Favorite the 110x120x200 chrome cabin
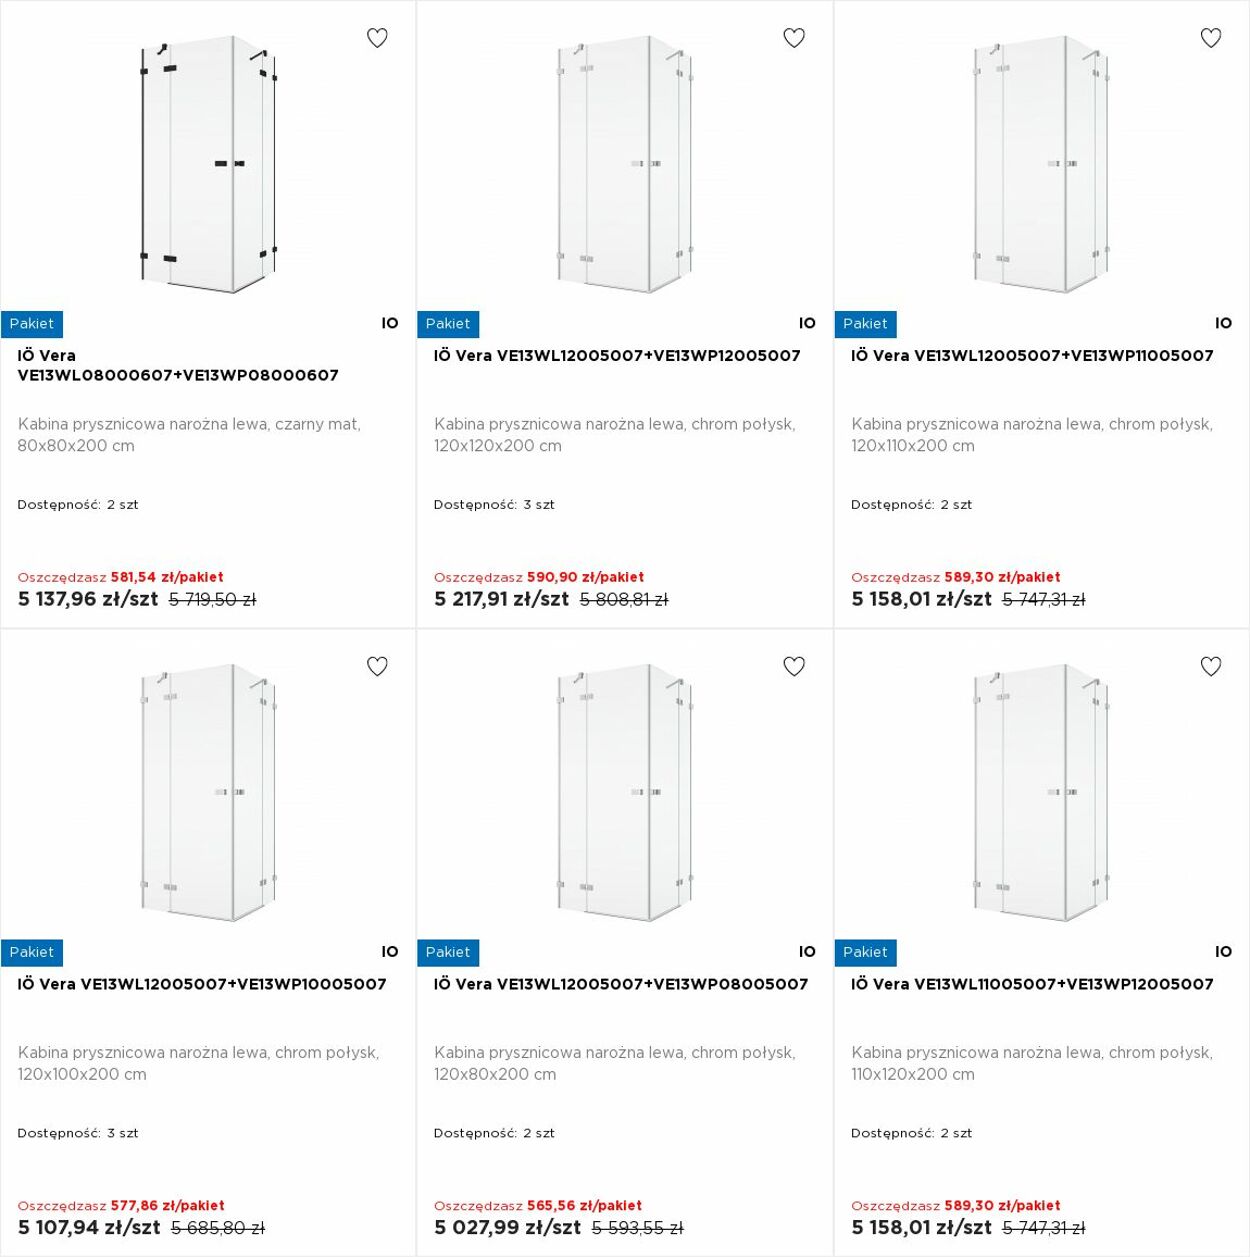Viewport: 1250px width, 1257px height. tap(1211, 666)
